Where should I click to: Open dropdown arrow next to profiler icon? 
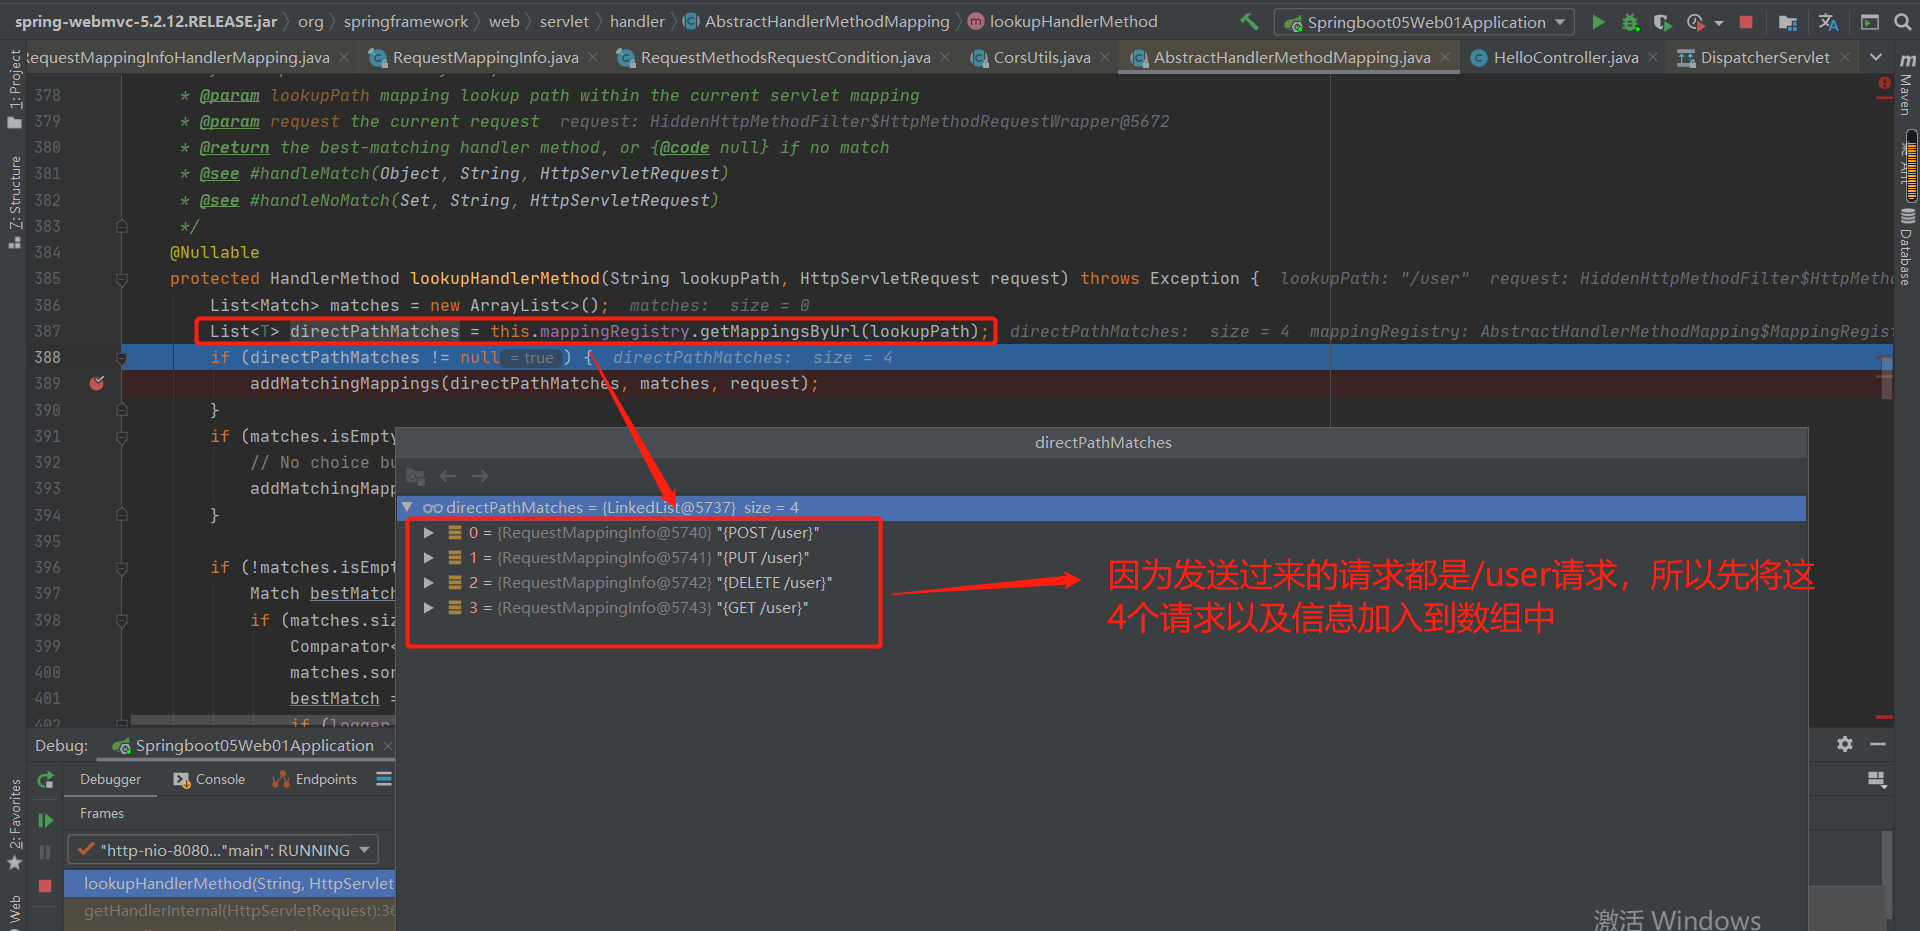(1718, 22)
